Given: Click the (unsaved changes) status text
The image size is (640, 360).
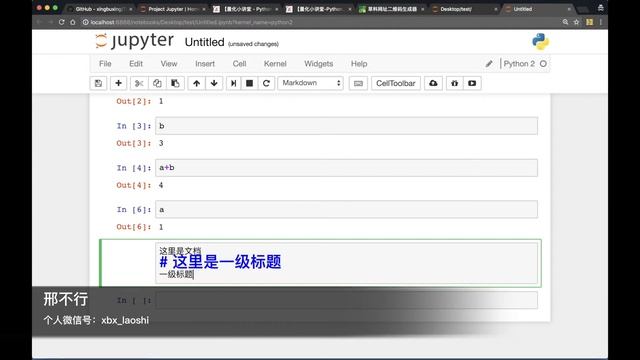Looking at the screenshot, I should click(253, 44).
